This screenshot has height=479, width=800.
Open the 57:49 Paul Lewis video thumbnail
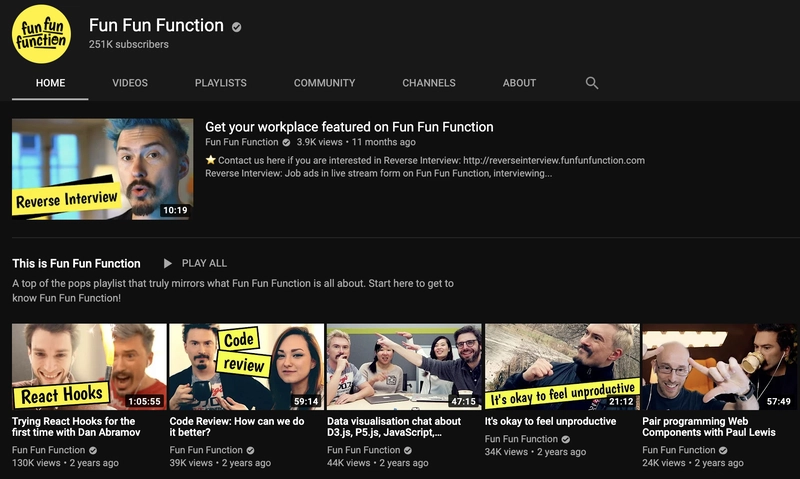click(719, 366)
